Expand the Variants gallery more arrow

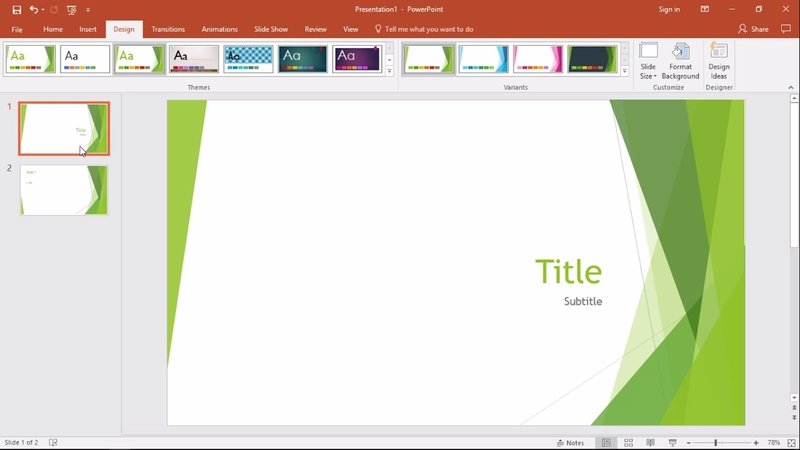[625, 71]
